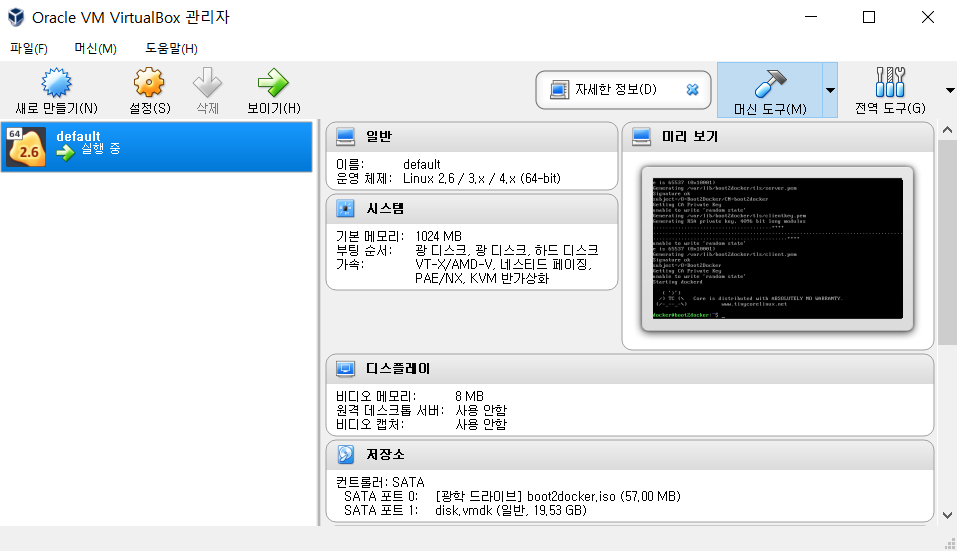
Task: Select 머신 도구(M) hammer button
Action: pos(770,90)
